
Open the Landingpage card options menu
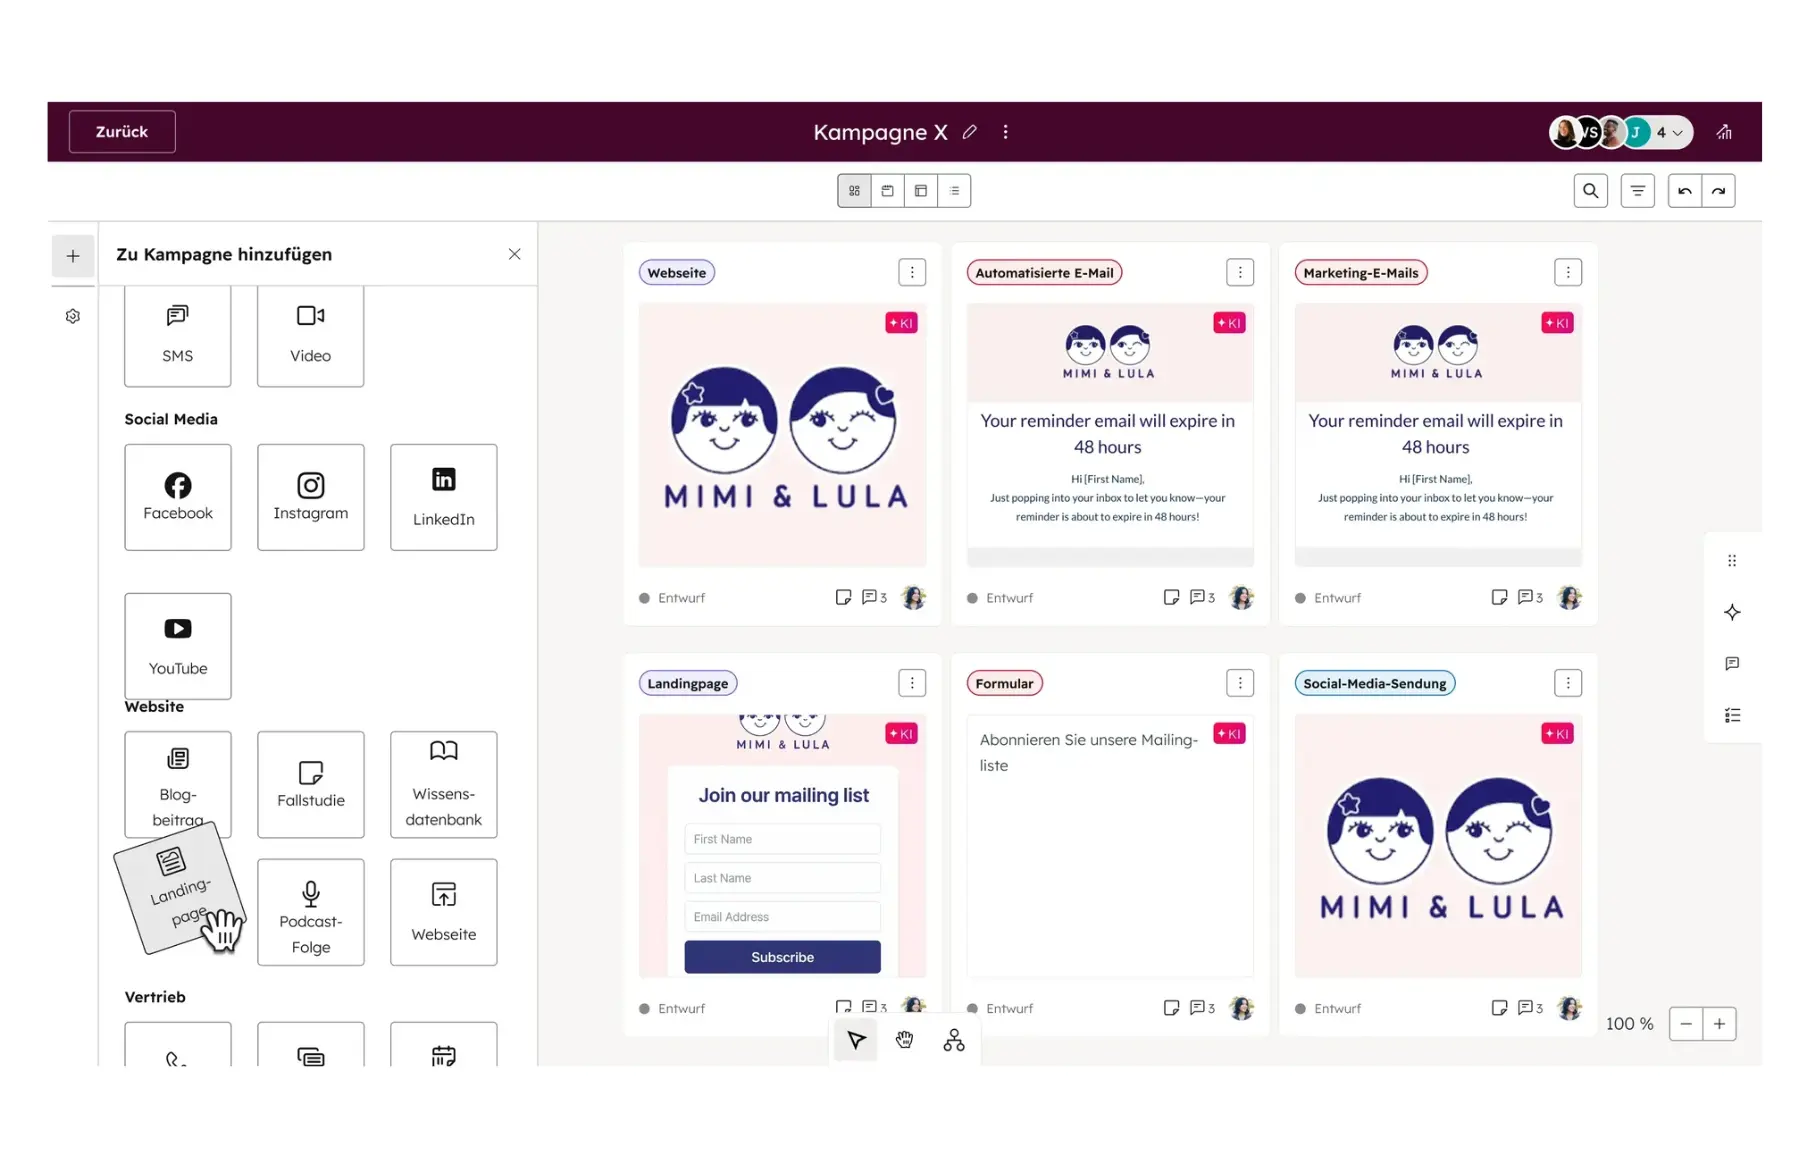click(912, 683)
